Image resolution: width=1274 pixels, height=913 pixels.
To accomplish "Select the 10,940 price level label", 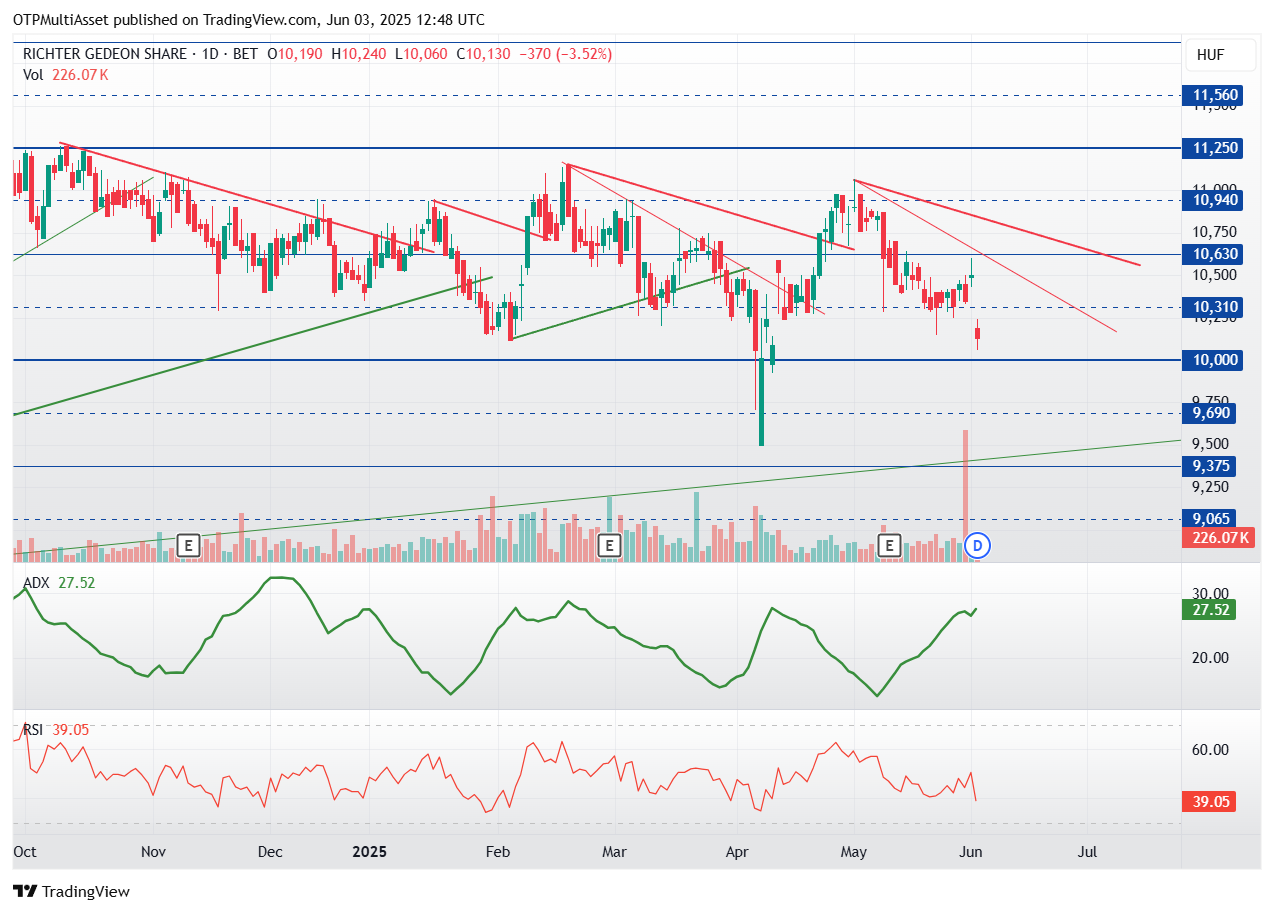I will pyautogui.click(x=1215, y=200).
